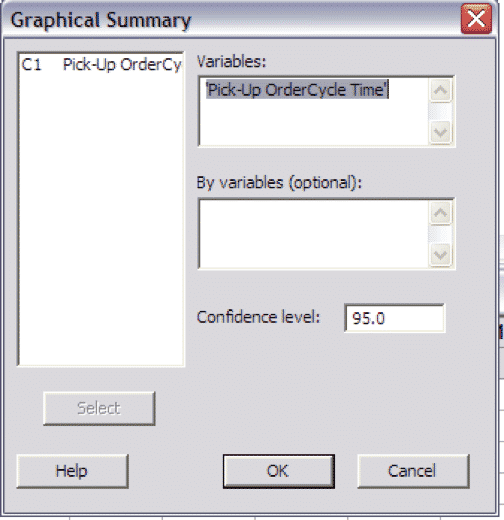
Task: Click the By variables scroll down arrow
Action: coord(441,255)
